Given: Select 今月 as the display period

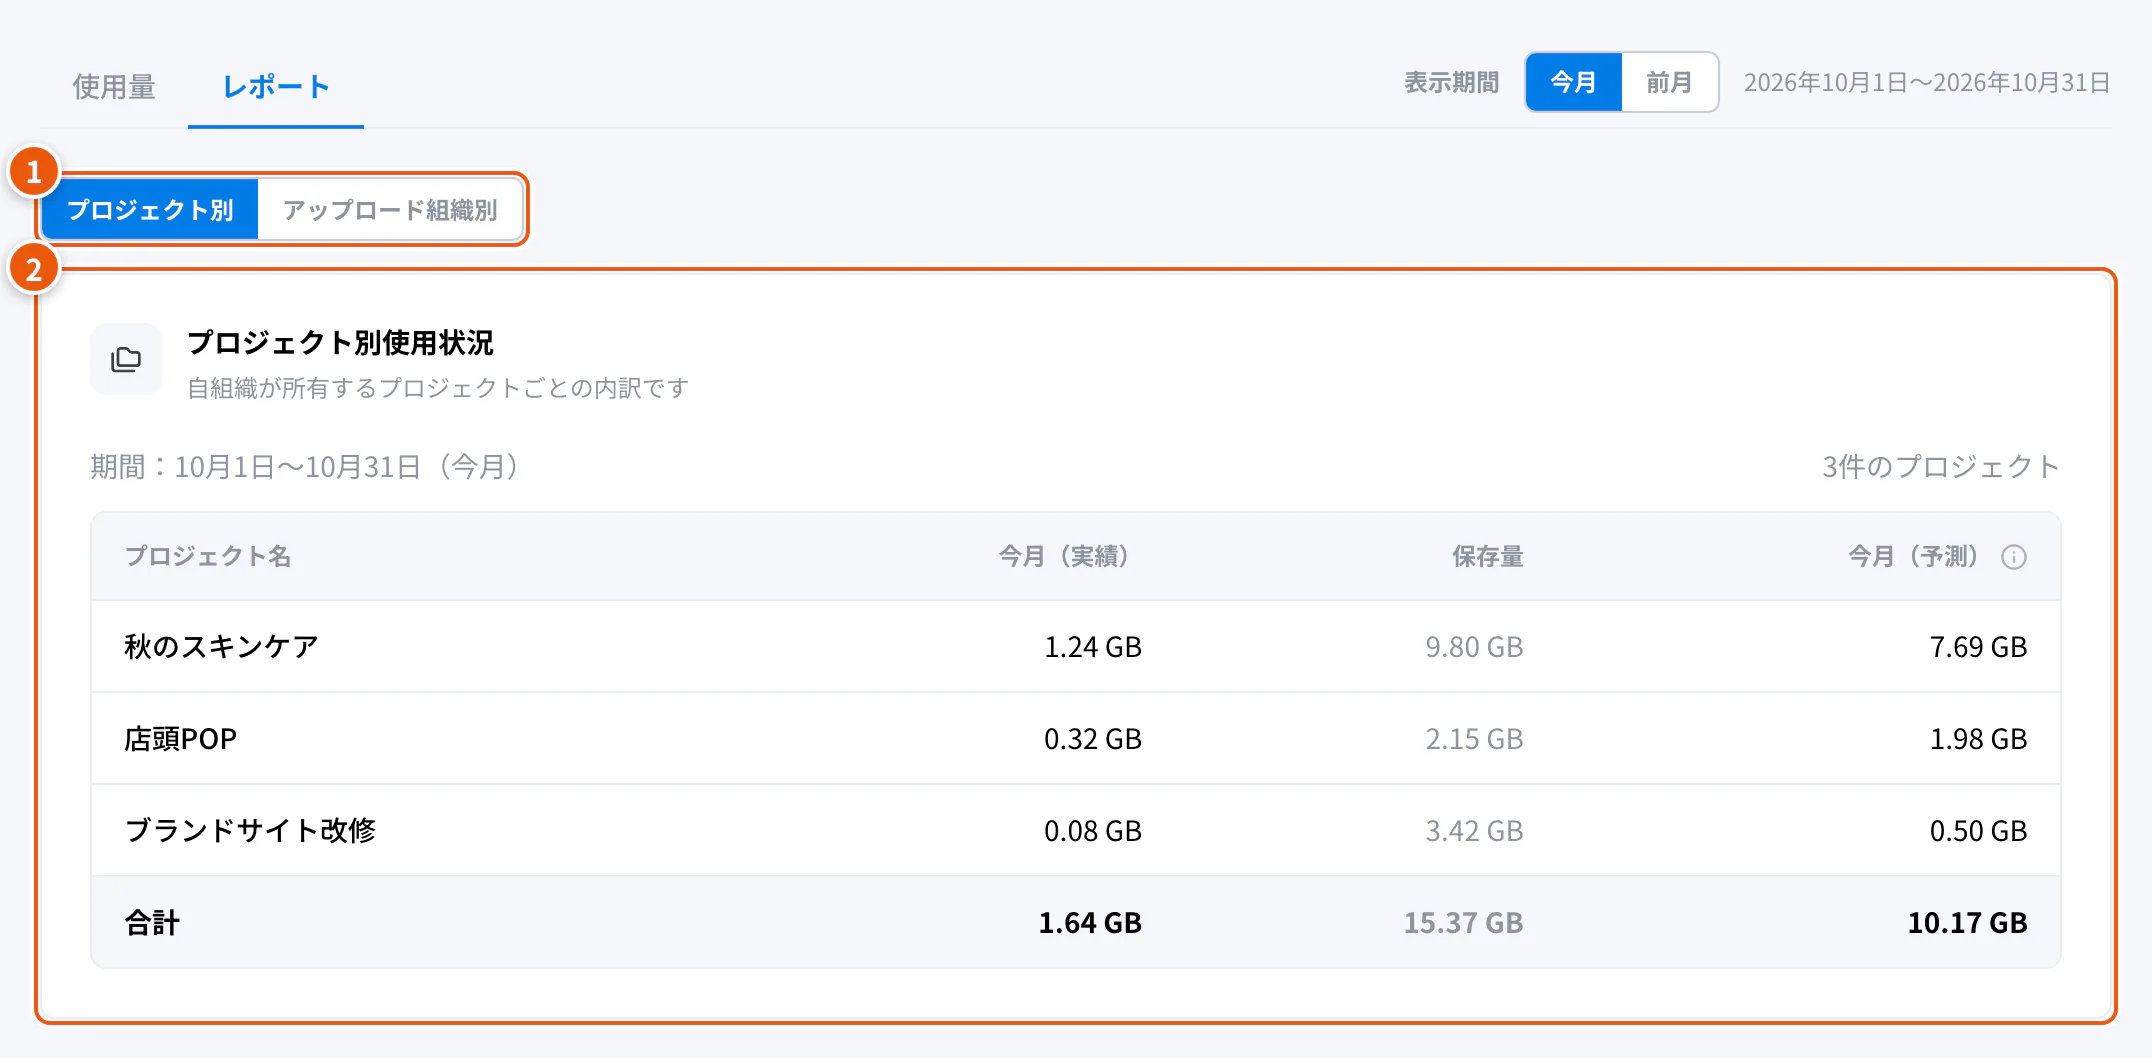Looking at the screenshot, I should click(1573, 82).
